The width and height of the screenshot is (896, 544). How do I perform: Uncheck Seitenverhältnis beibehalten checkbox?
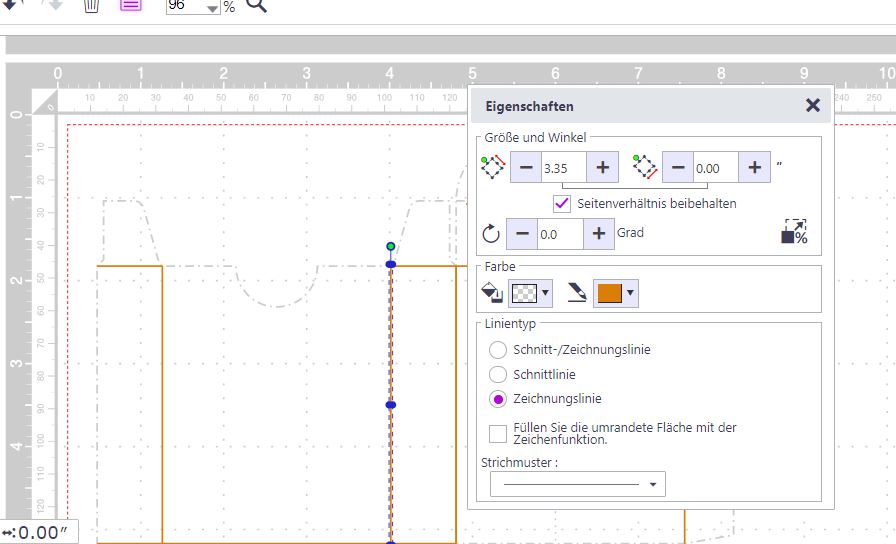(562, 203)
